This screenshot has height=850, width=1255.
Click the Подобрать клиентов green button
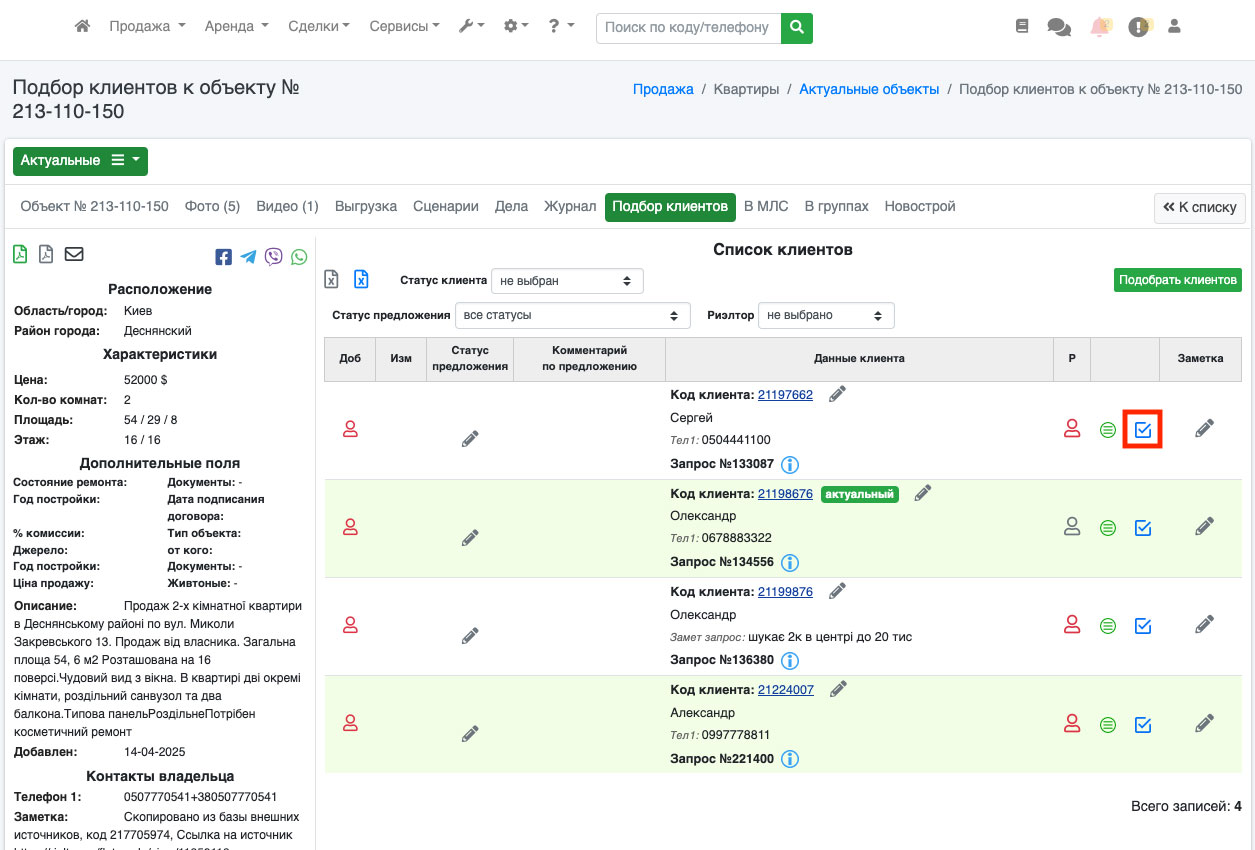coord(1177,280)
